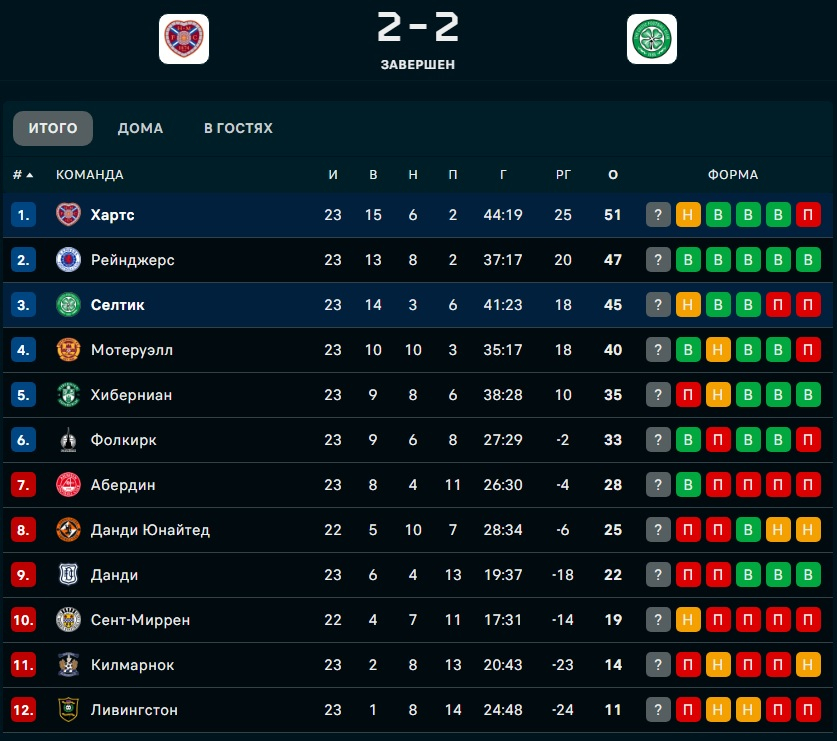837x741 pixels.
Task: Switch to the ДОМА tab
Action: tap(140, 128)
